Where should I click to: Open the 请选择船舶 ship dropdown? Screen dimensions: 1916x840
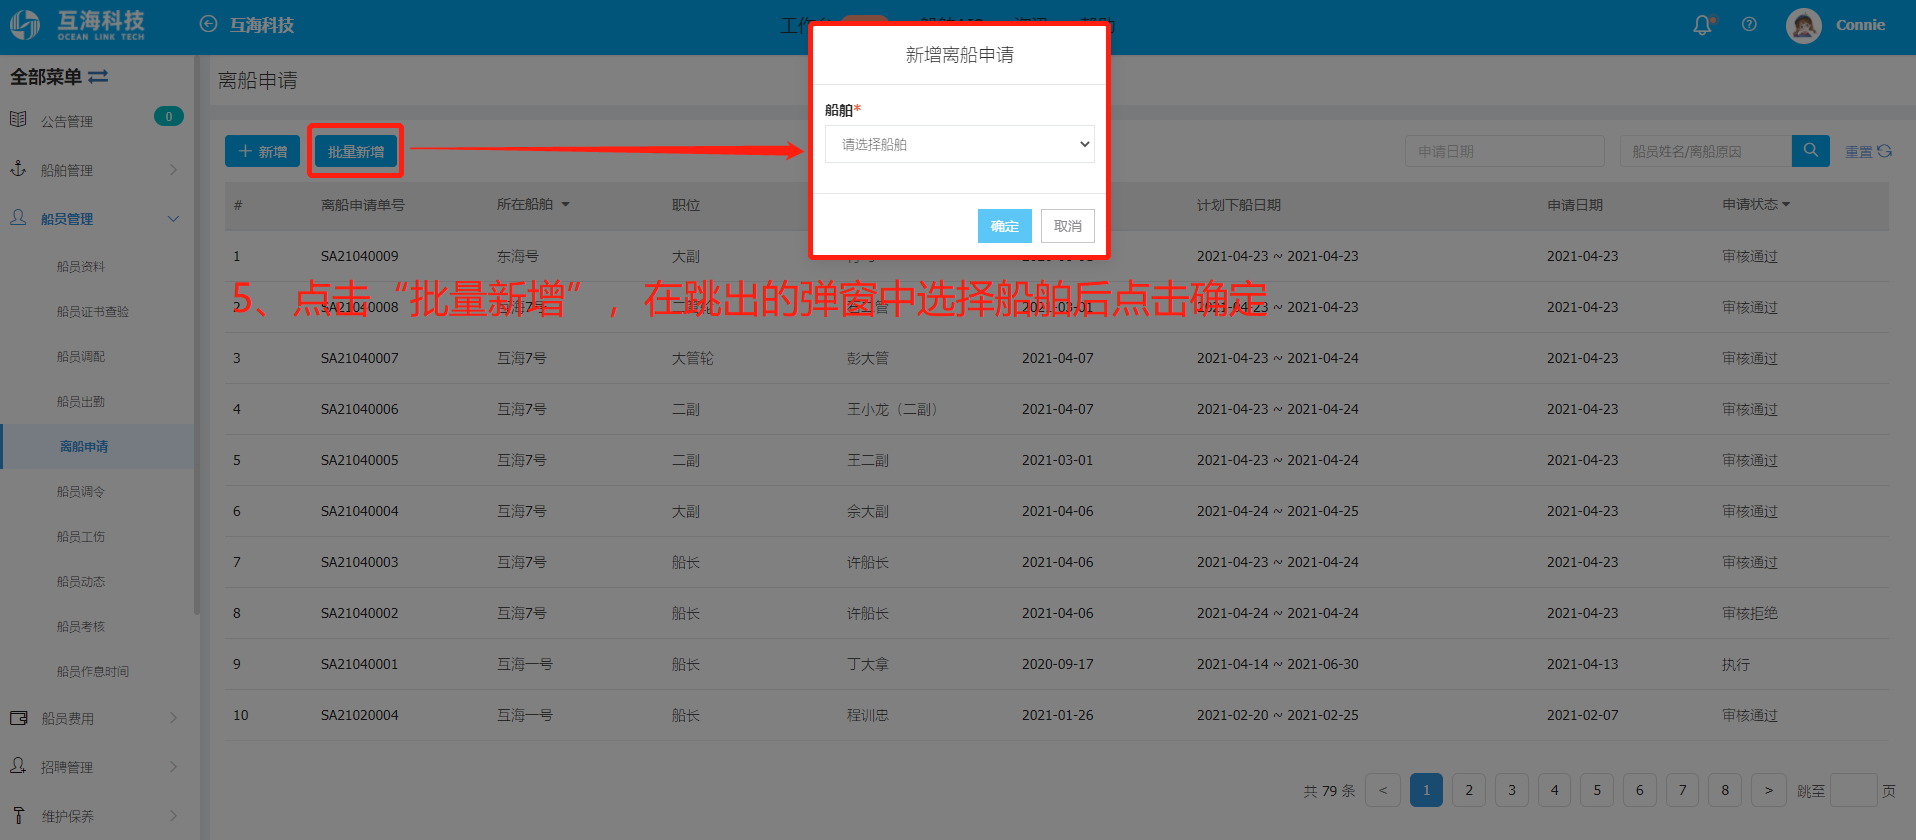coord(960,144)
